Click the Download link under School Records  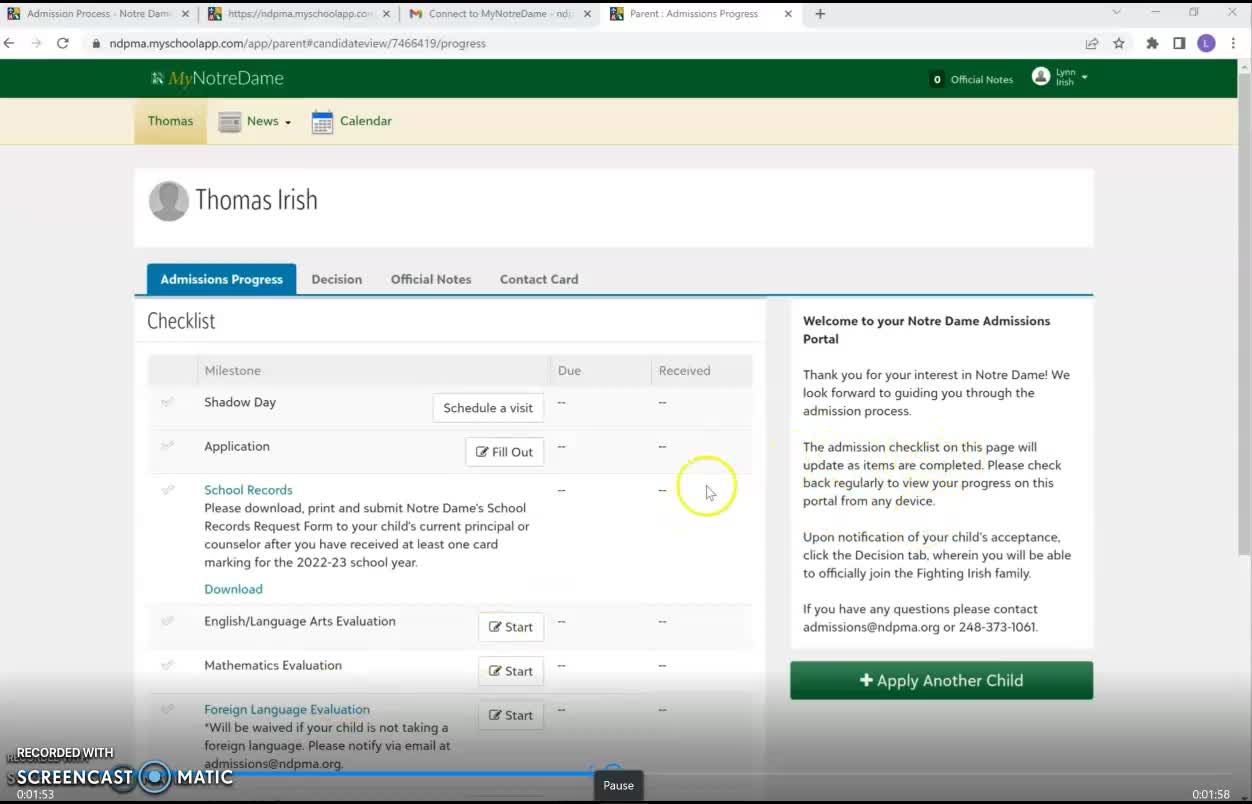[233, 589]
